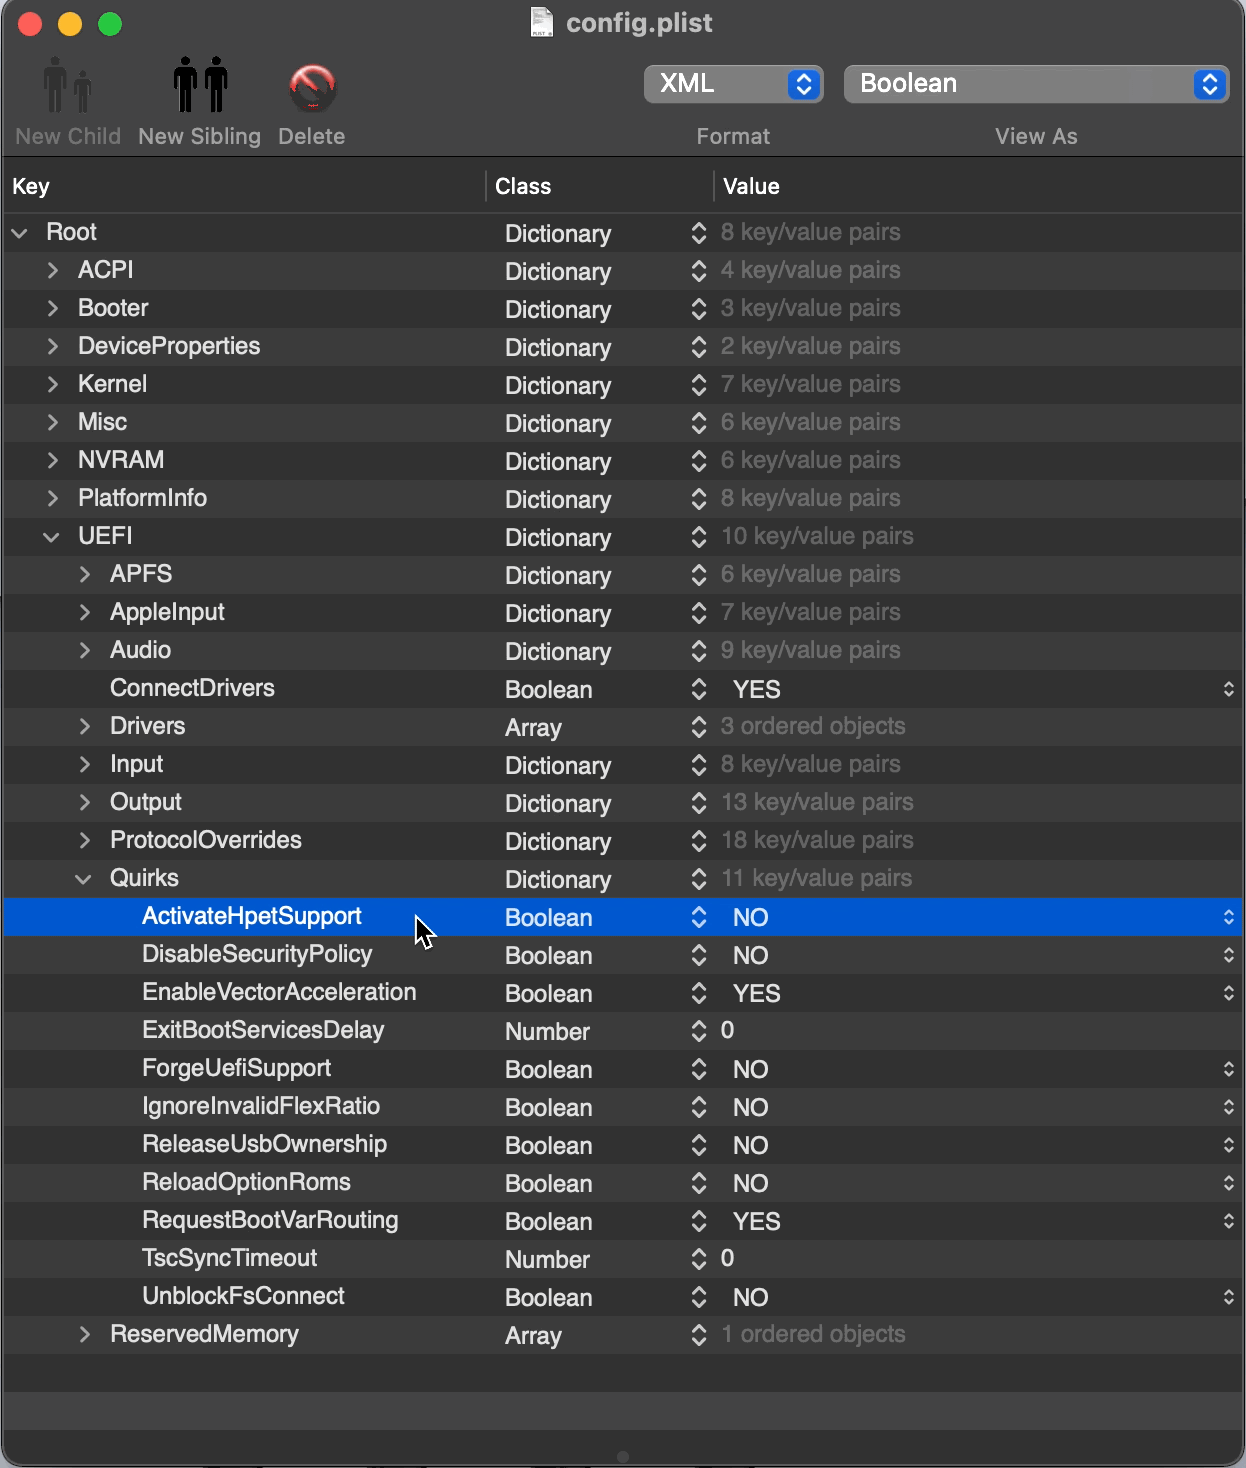The image size is (1246, 1468).
Task: Expand the Kernel dictionary
Action: (x=52, y=384)
